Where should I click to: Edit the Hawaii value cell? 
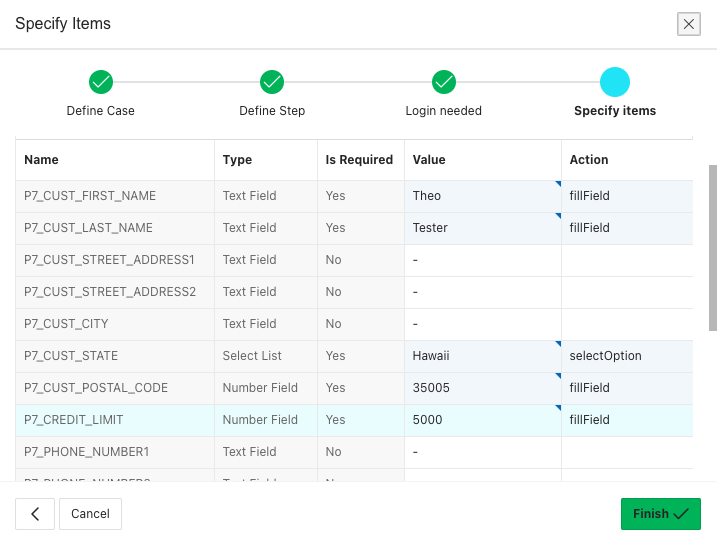coord(483,356)
